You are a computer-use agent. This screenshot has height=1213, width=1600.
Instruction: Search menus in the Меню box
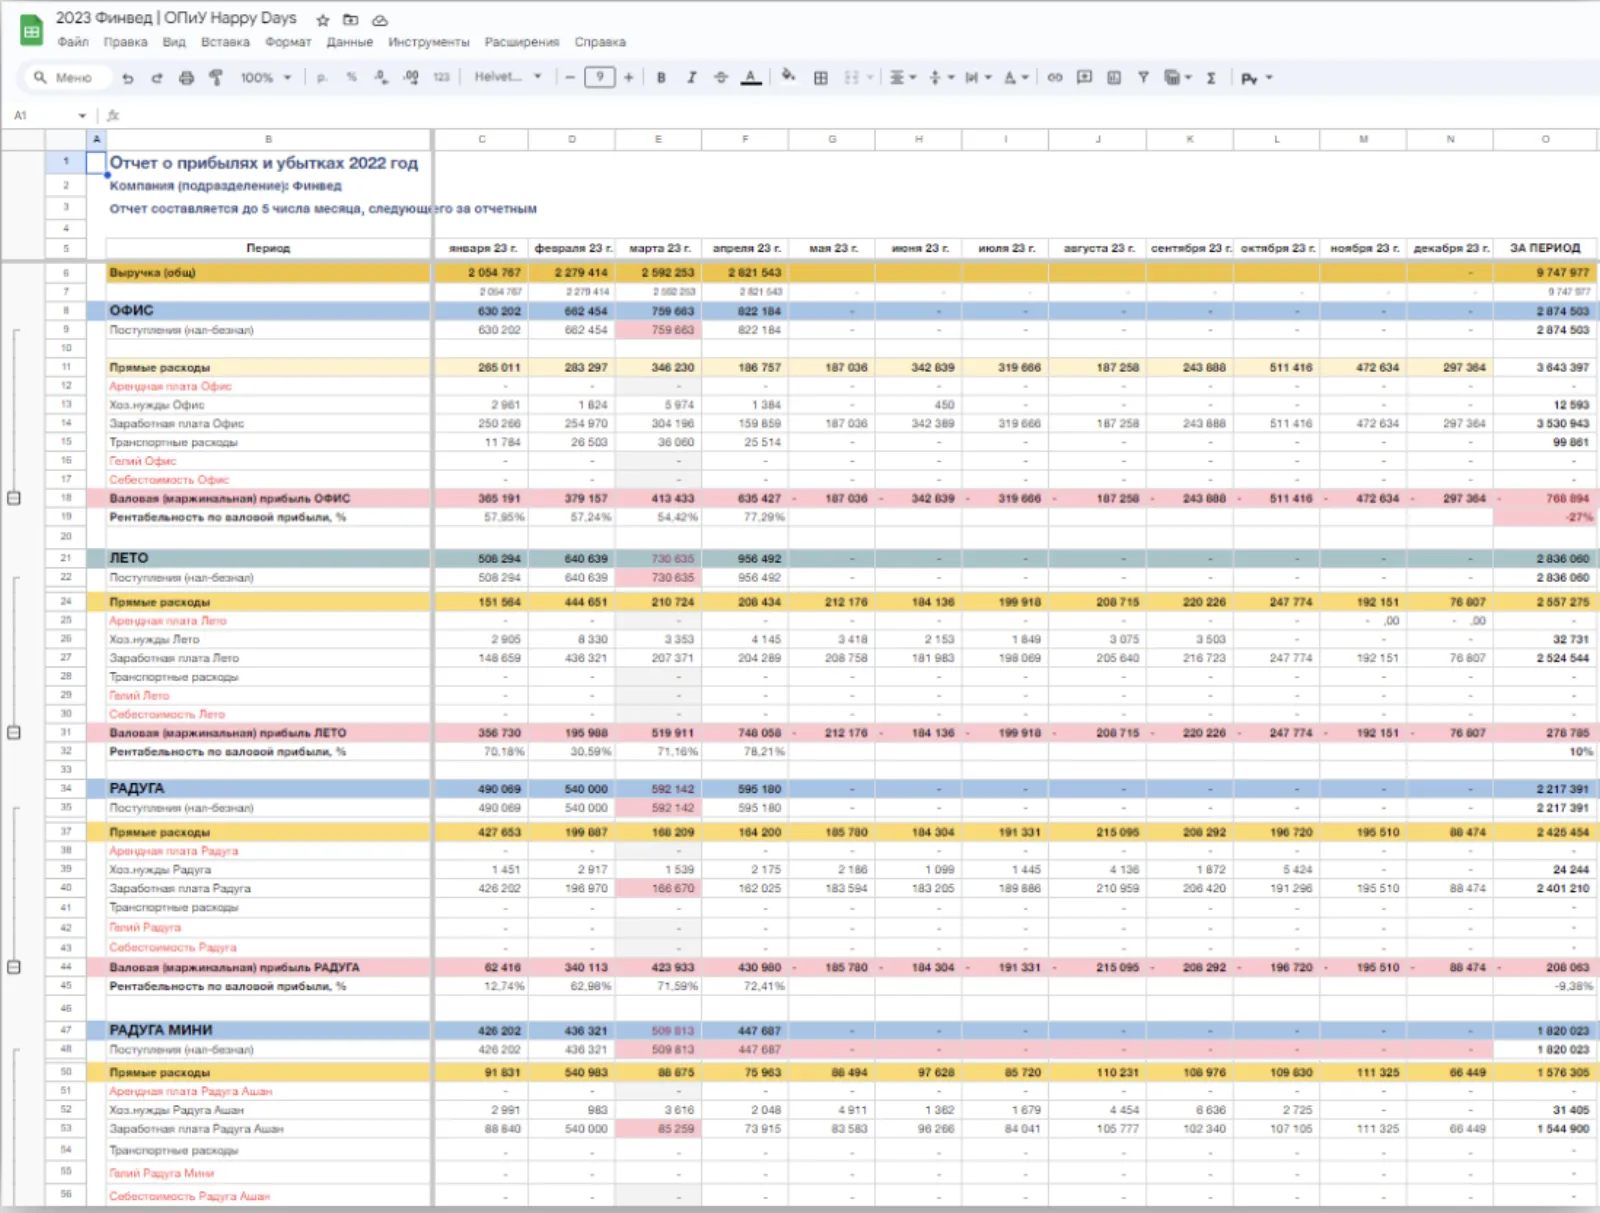click(65, 78)
